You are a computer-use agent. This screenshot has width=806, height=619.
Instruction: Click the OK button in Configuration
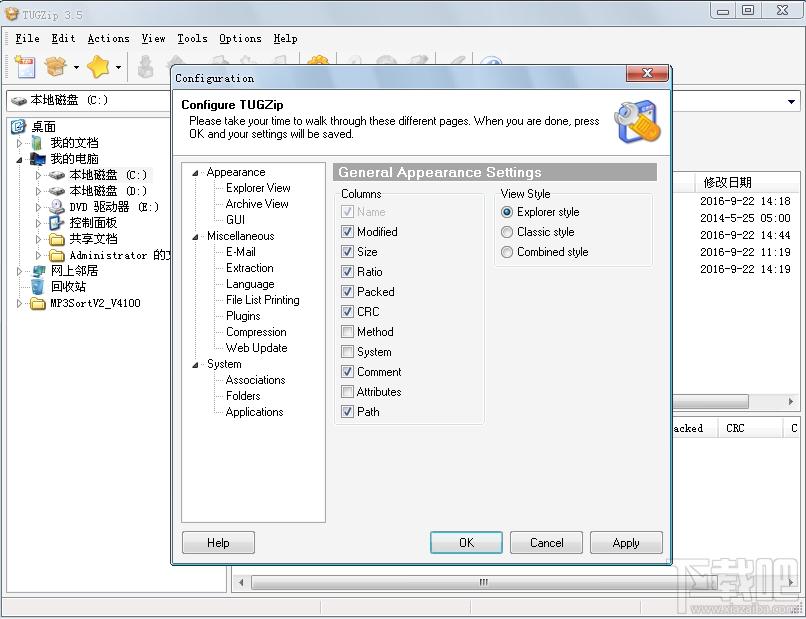(x=466, y=543)
